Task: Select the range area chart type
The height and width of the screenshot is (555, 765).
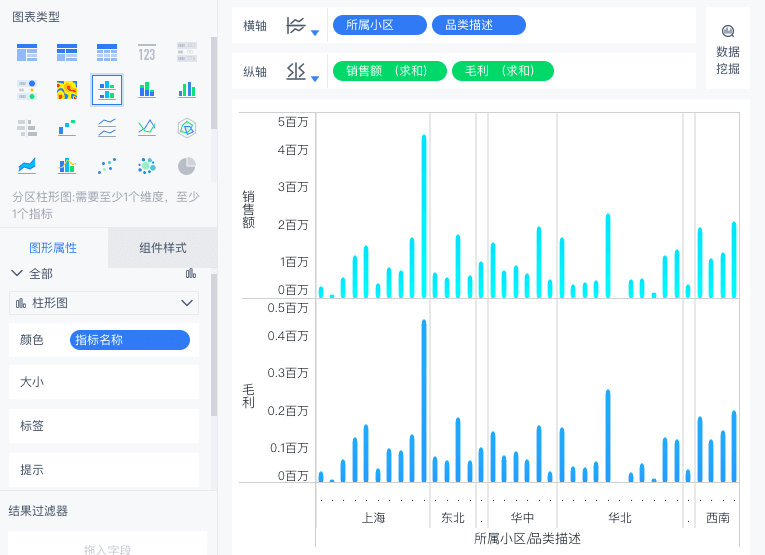Action: [x=27, y=166]
